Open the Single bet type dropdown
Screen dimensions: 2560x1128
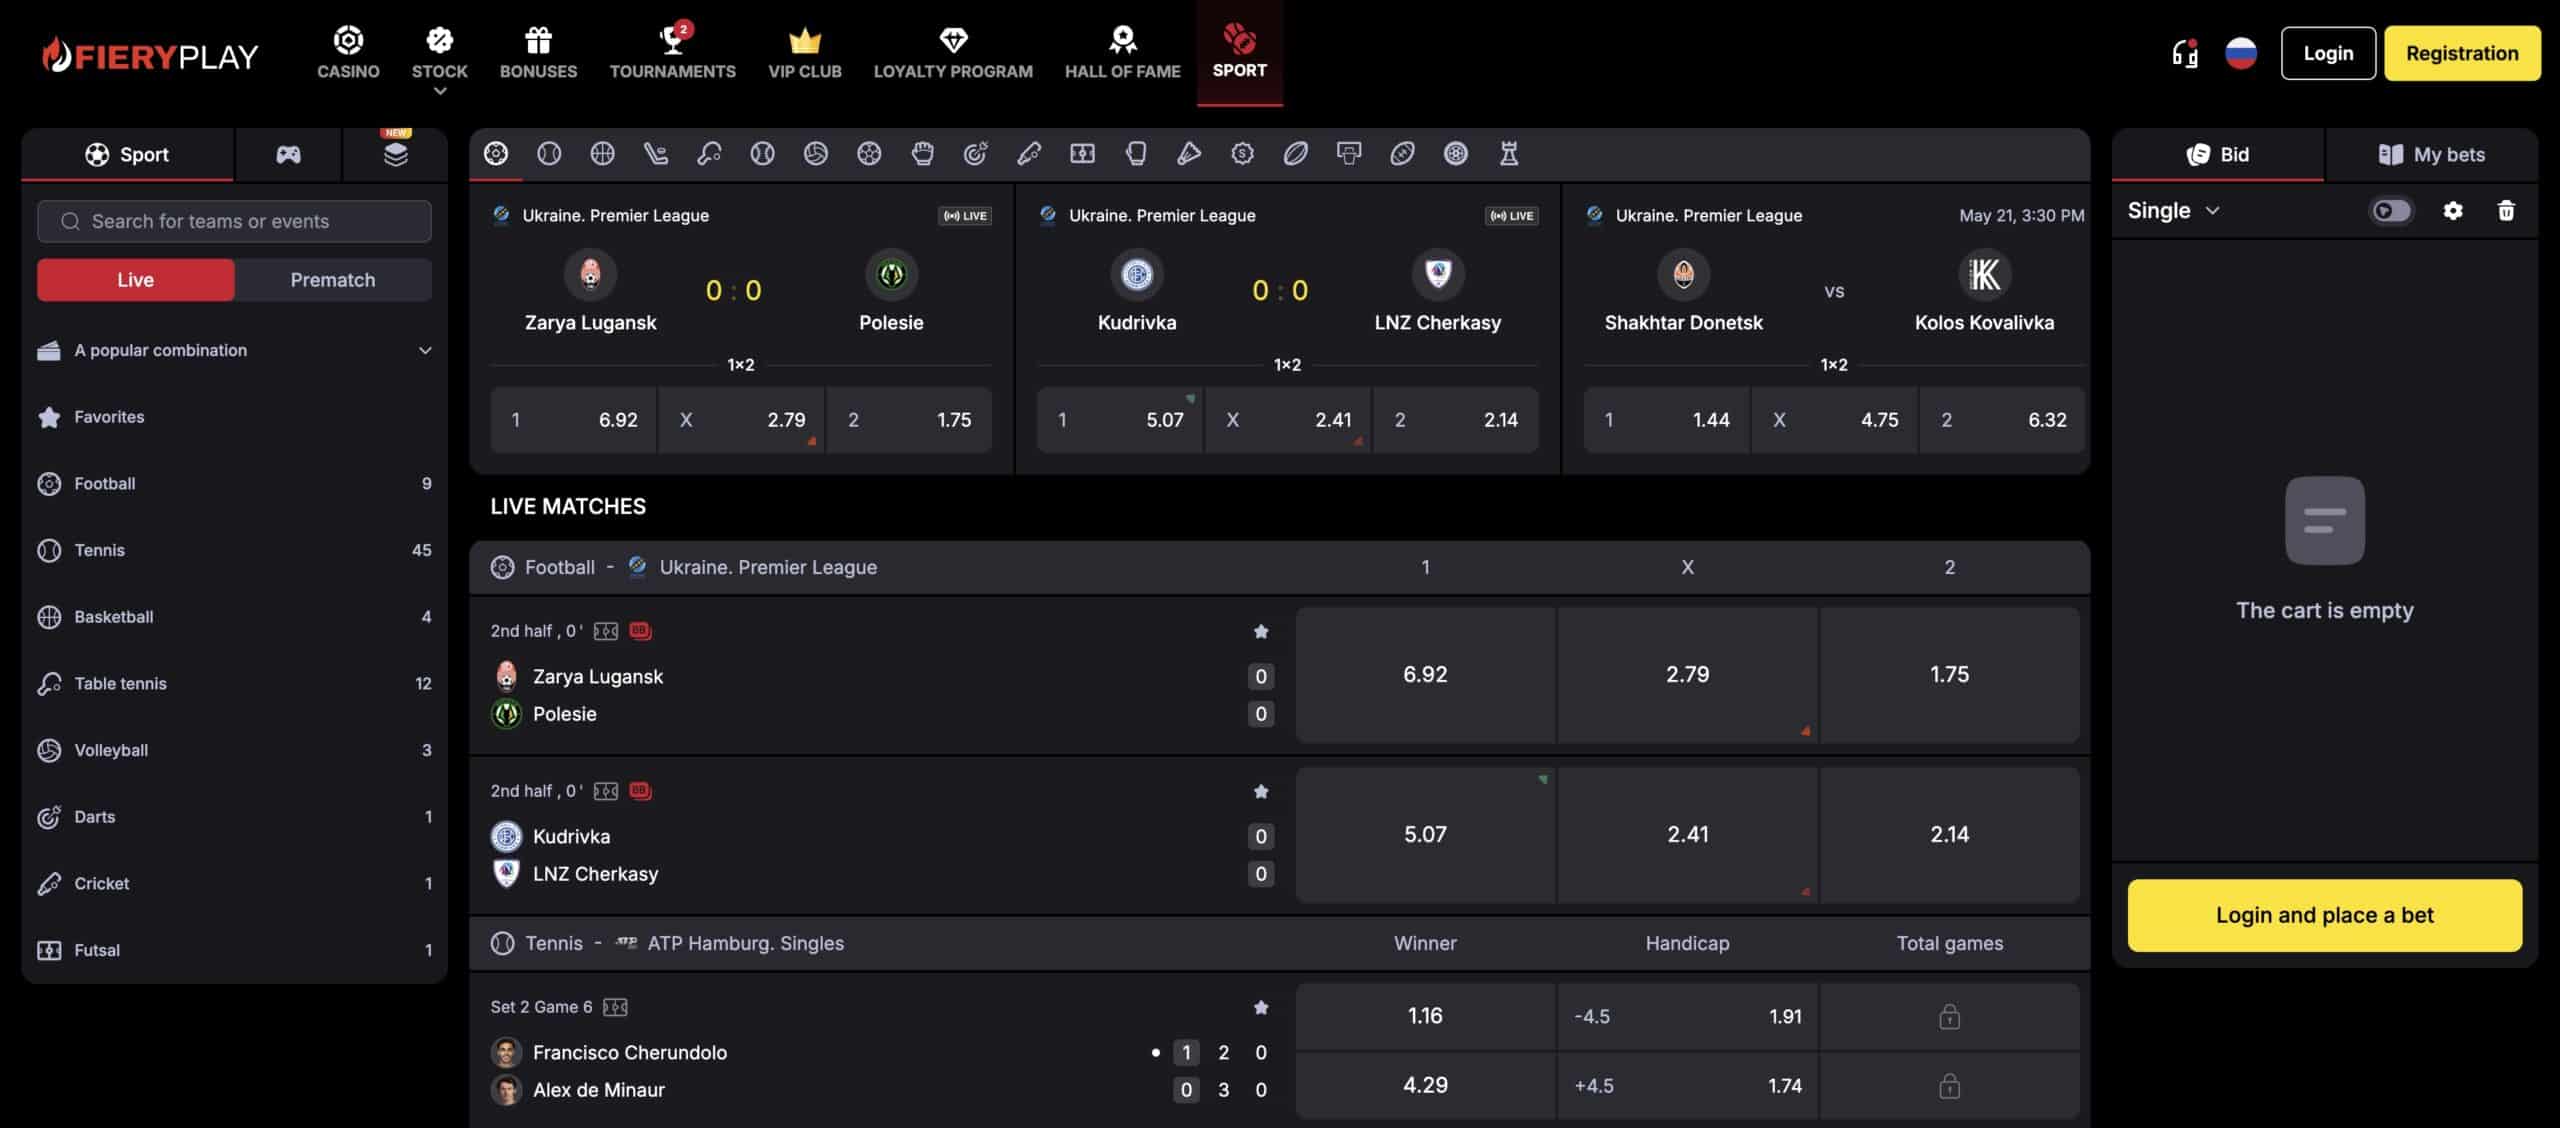tap(2174, 210)
